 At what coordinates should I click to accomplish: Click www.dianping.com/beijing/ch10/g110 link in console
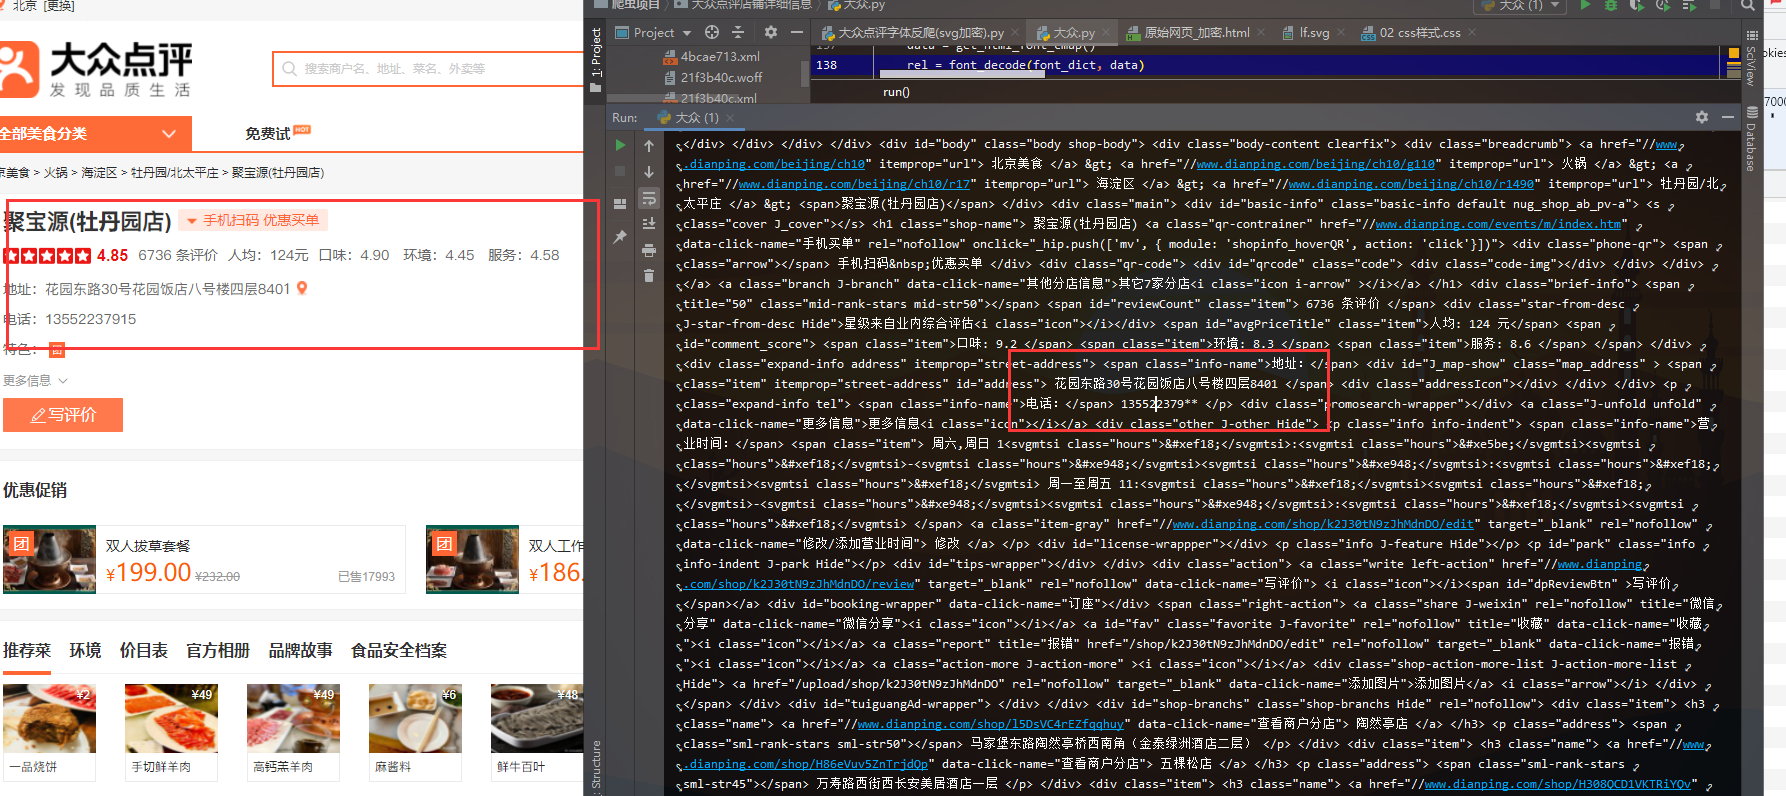1316,164
